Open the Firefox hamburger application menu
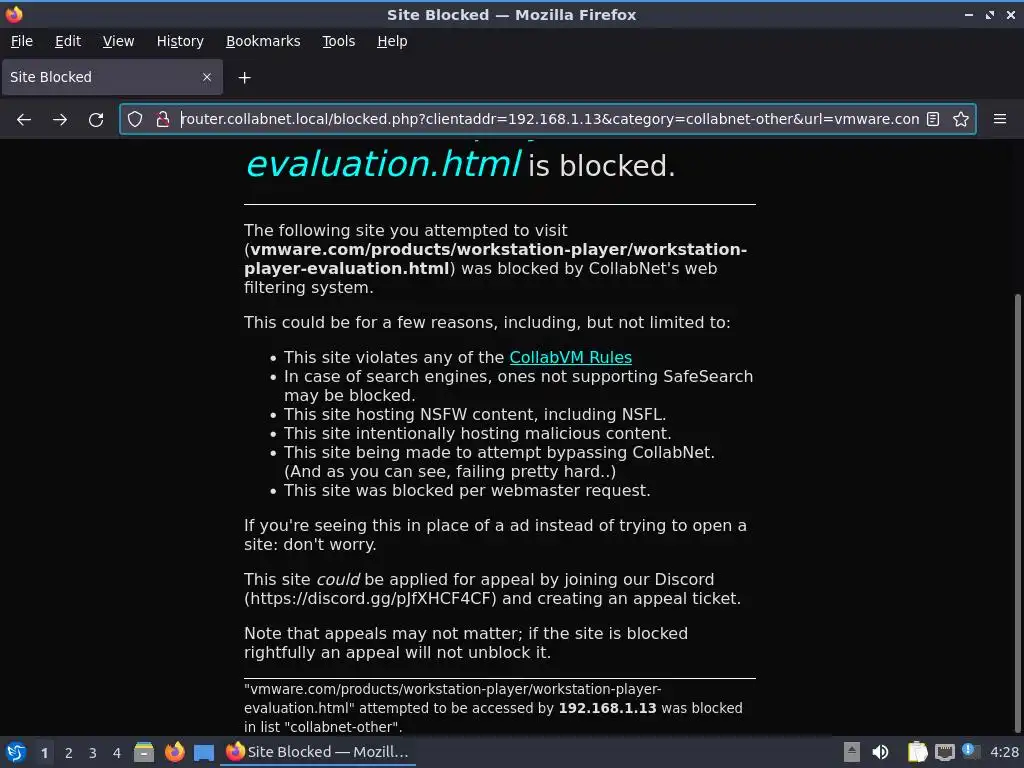Screen dimensions: 1024x768 [1000, 119]
